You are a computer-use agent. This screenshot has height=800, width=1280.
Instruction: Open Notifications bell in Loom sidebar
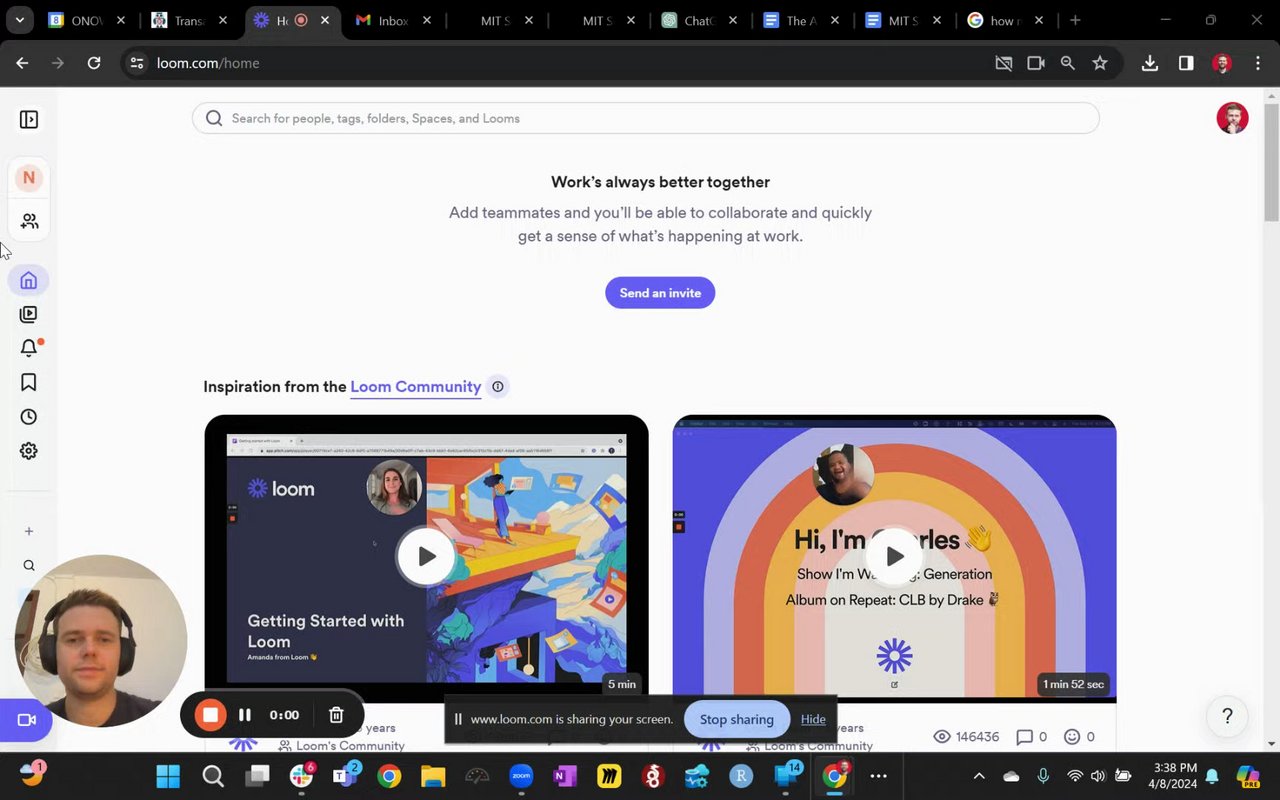(28, 348)
